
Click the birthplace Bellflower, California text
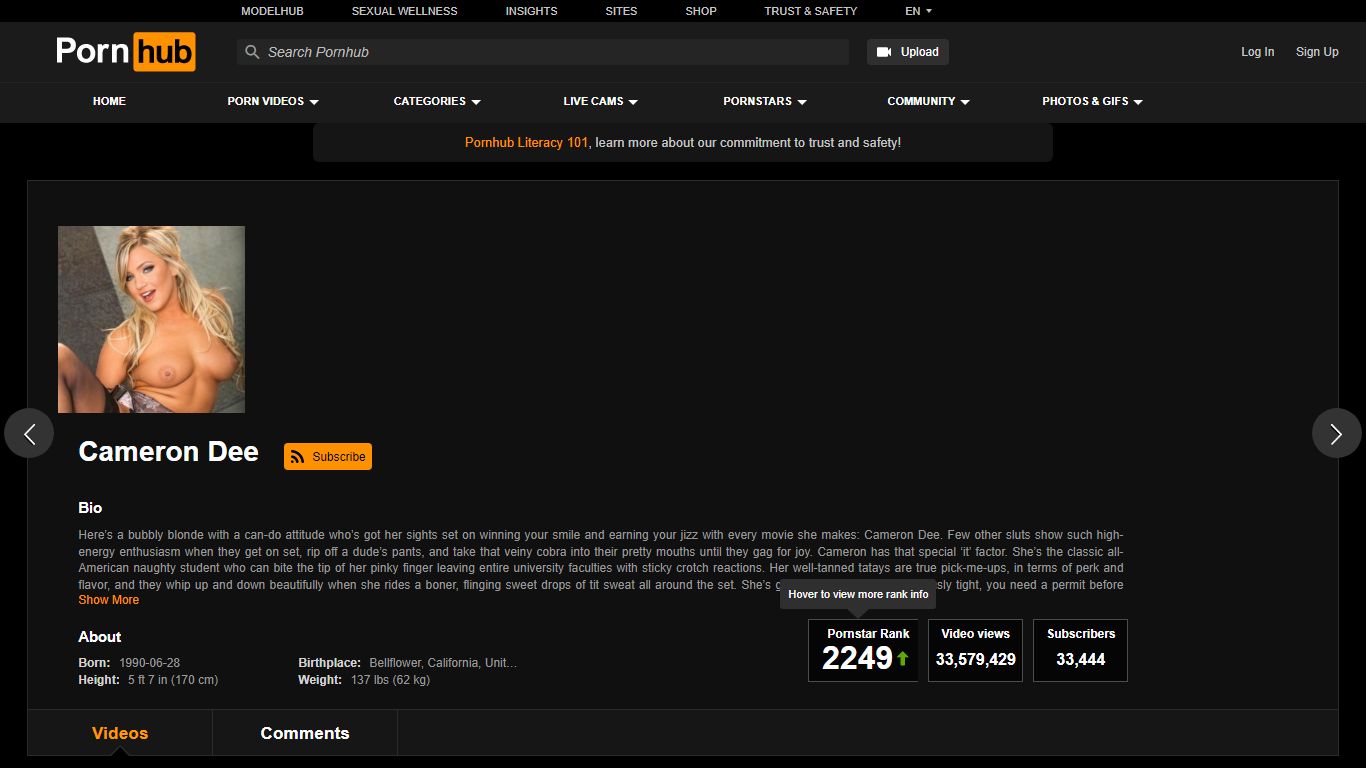443,663
